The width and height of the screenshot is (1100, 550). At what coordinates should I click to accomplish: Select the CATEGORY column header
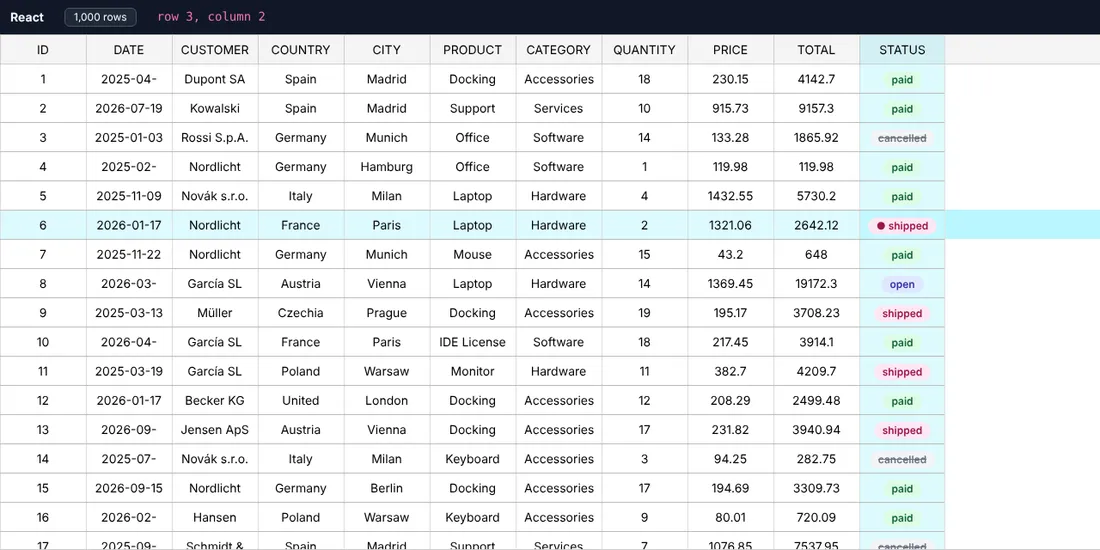click(x=558, y=50)
